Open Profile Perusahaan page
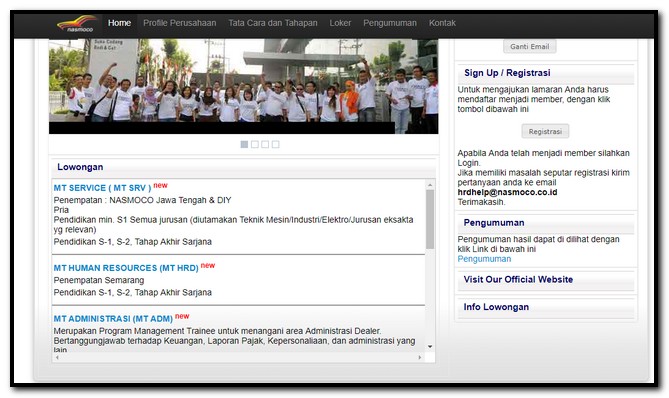Image resolution: width=669 pixels, height=398 pixels. click(180, 23)
